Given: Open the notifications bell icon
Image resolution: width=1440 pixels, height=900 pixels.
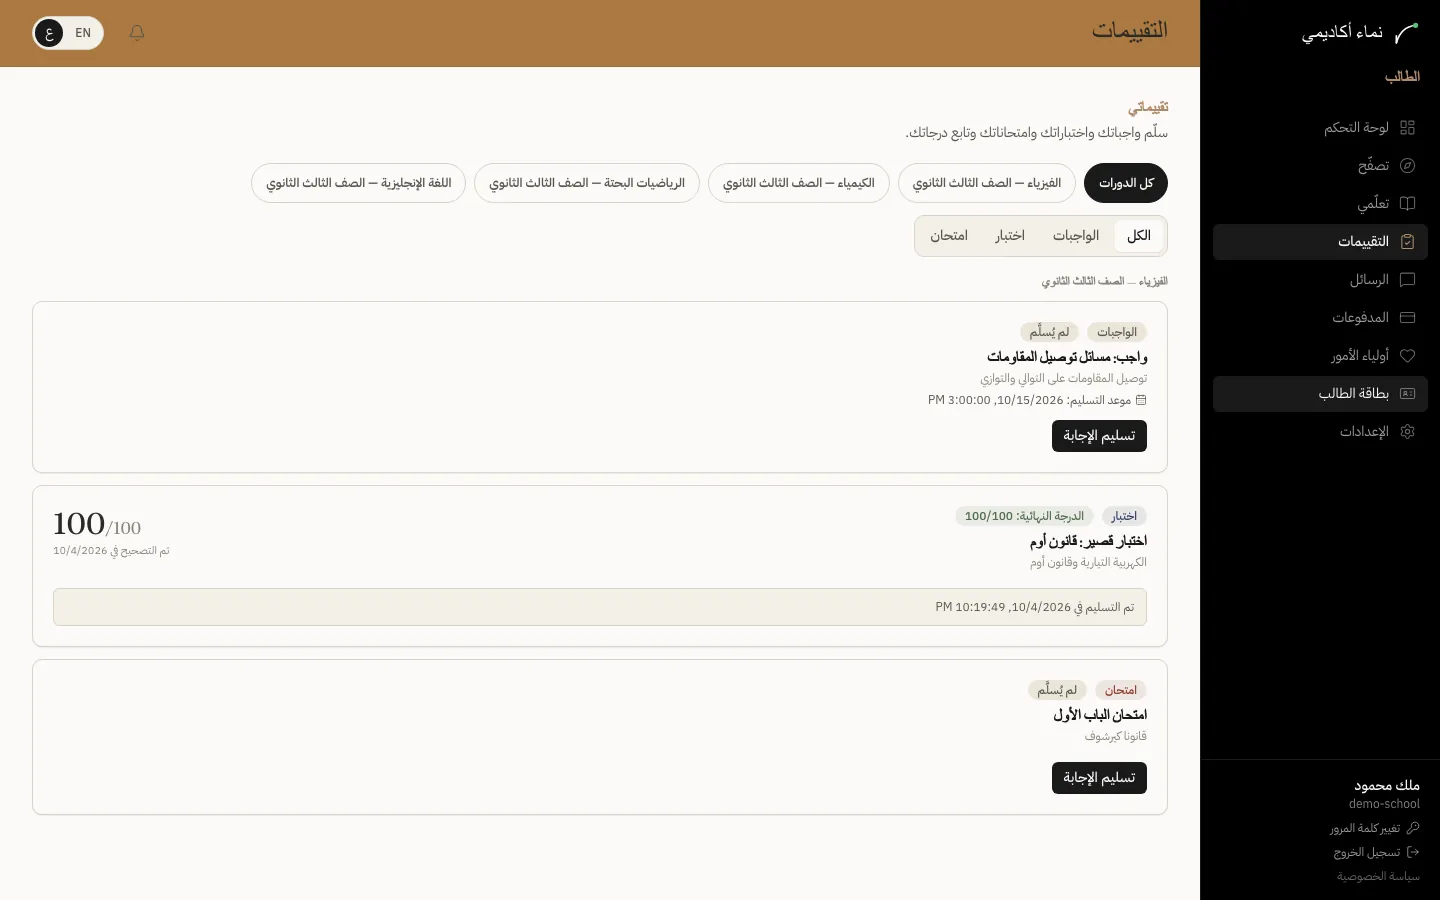Looking at the screenshot, I should coord(137,33).
